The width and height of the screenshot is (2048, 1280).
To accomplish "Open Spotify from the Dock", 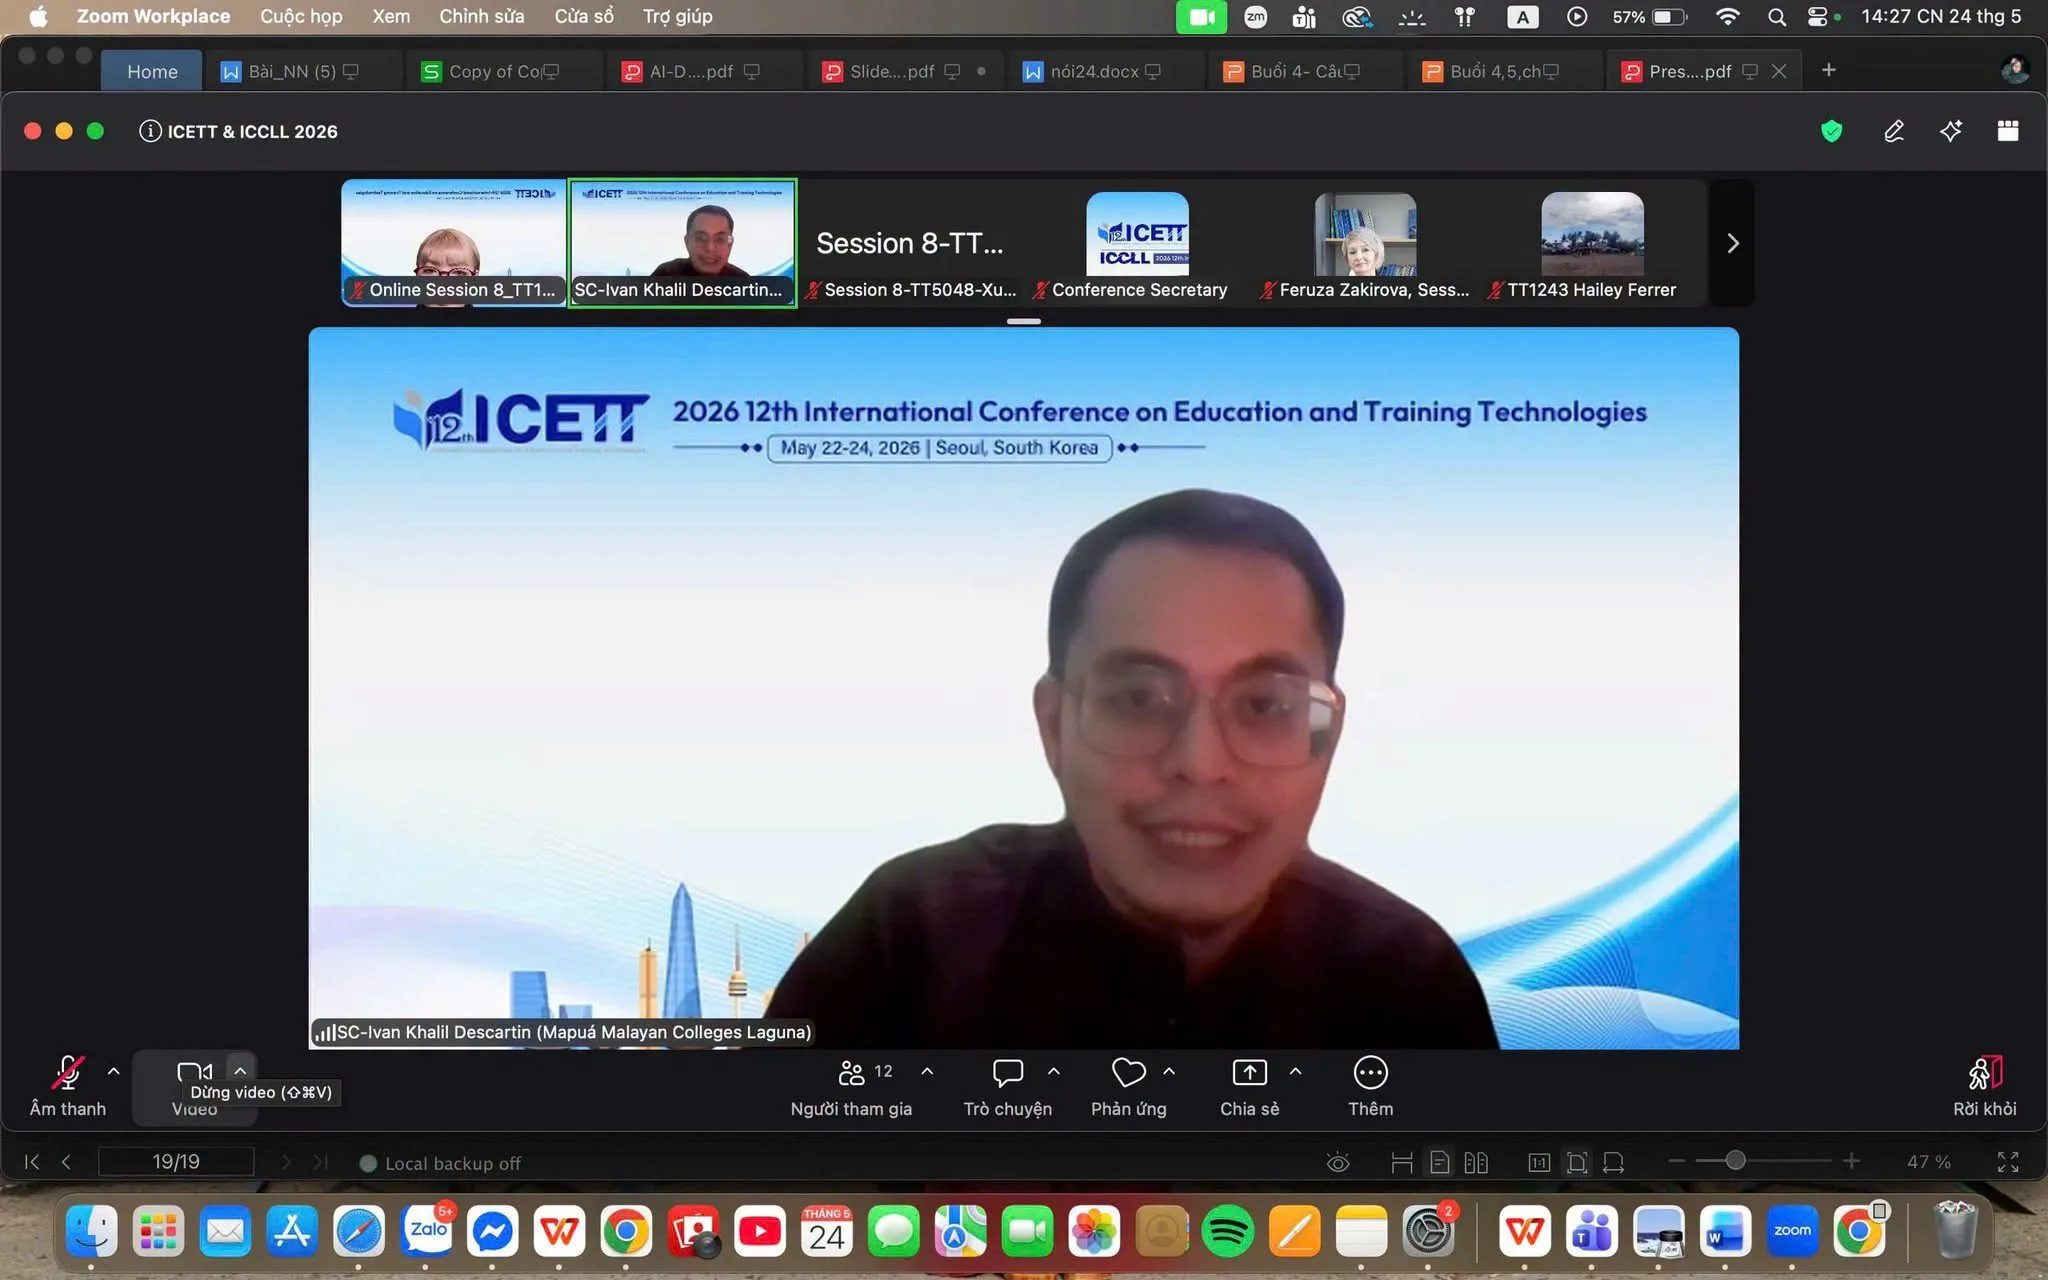I will 1228,1231.
